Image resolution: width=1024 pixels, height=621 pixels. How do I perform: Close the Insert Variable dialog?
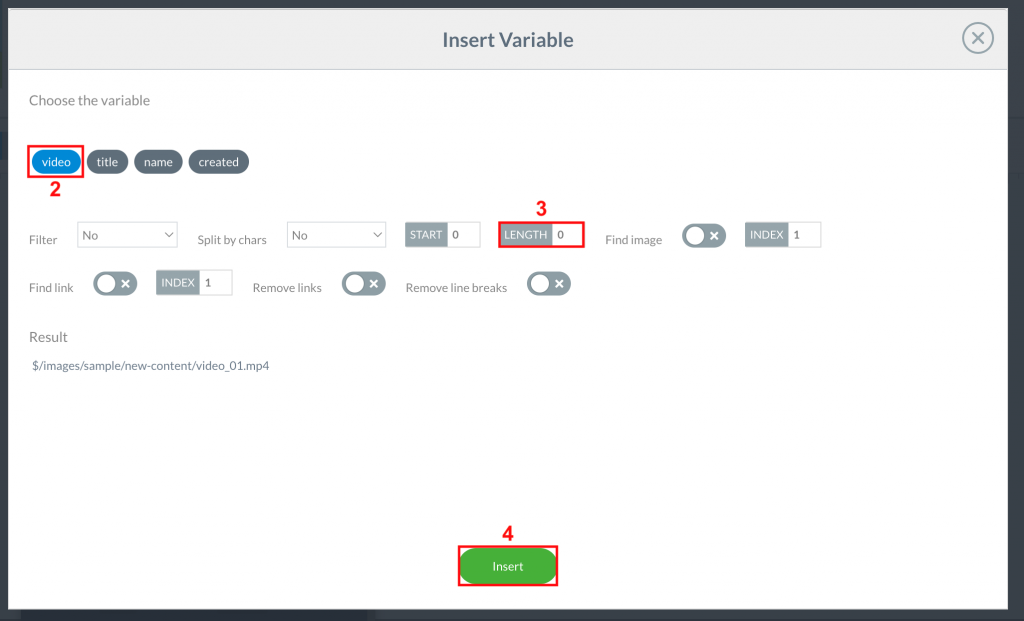(978, 38)
